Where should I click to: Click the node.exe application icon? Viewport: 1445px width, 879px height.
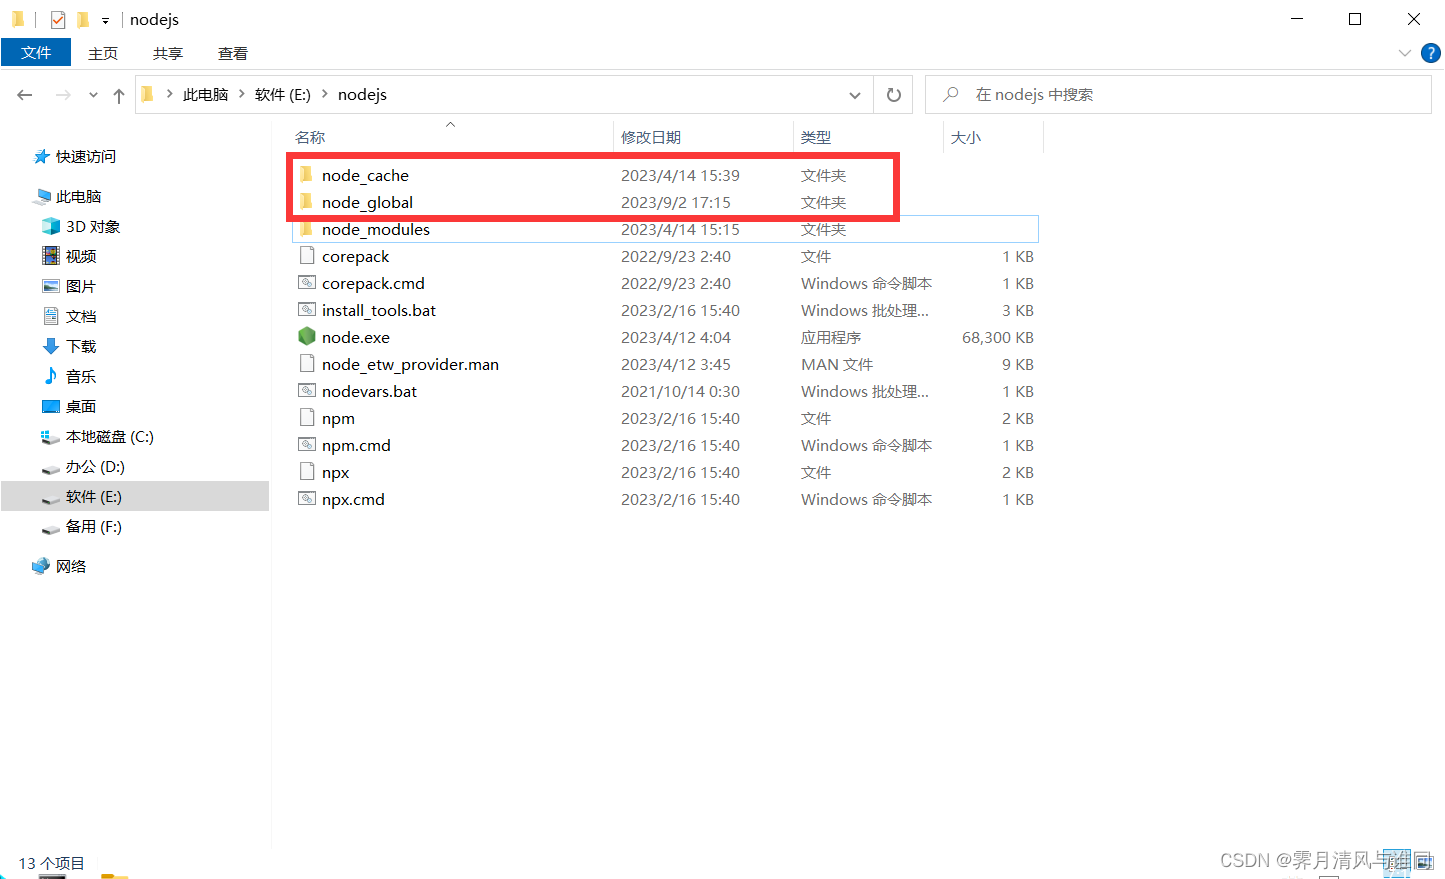tap(307, 337)
